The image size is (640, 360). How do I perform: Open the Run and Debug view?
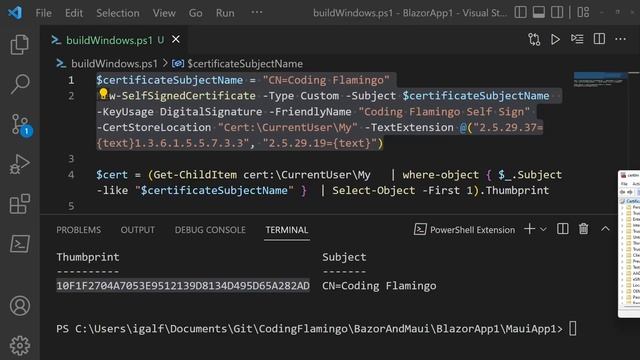pos(19,164)
